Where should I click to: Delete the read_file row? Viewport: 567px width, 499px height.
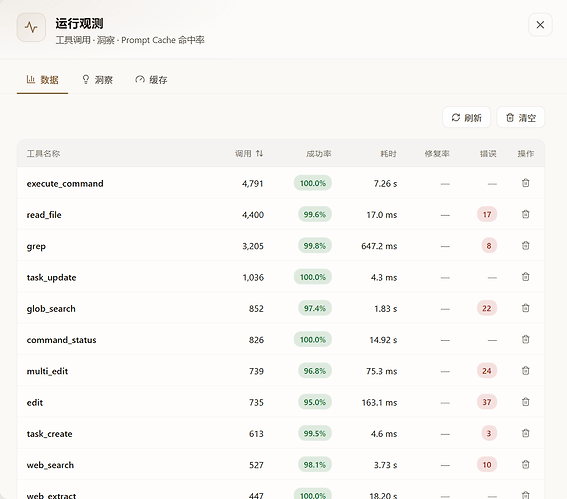point(525,214)
